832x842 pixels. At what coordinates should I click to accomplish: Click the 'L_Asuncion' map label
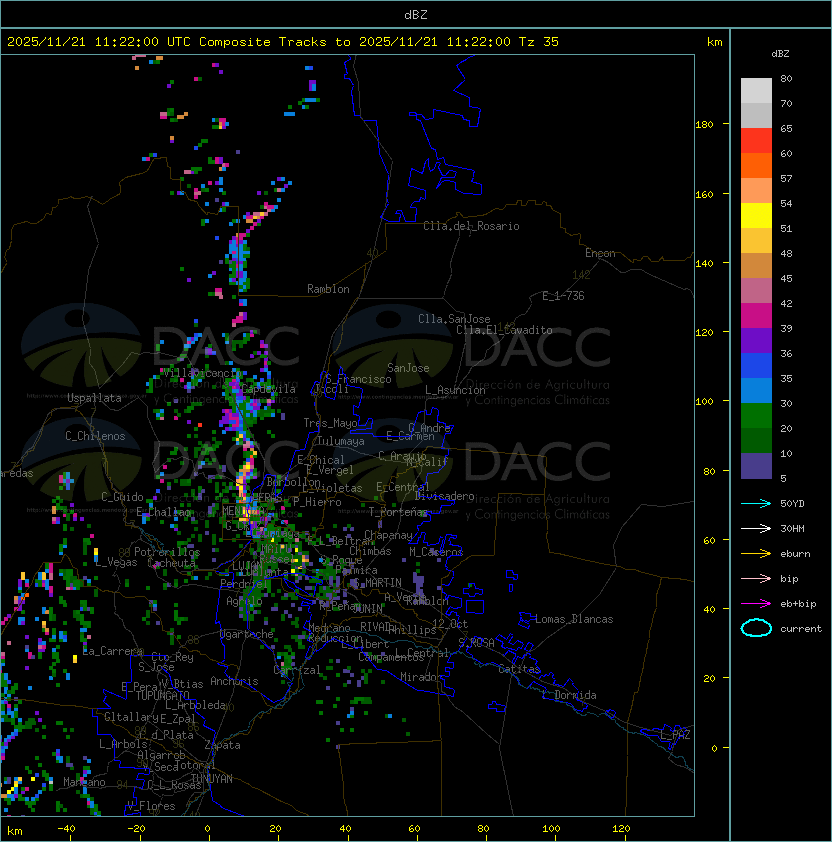pyautogui.click(x=455, y=390)
